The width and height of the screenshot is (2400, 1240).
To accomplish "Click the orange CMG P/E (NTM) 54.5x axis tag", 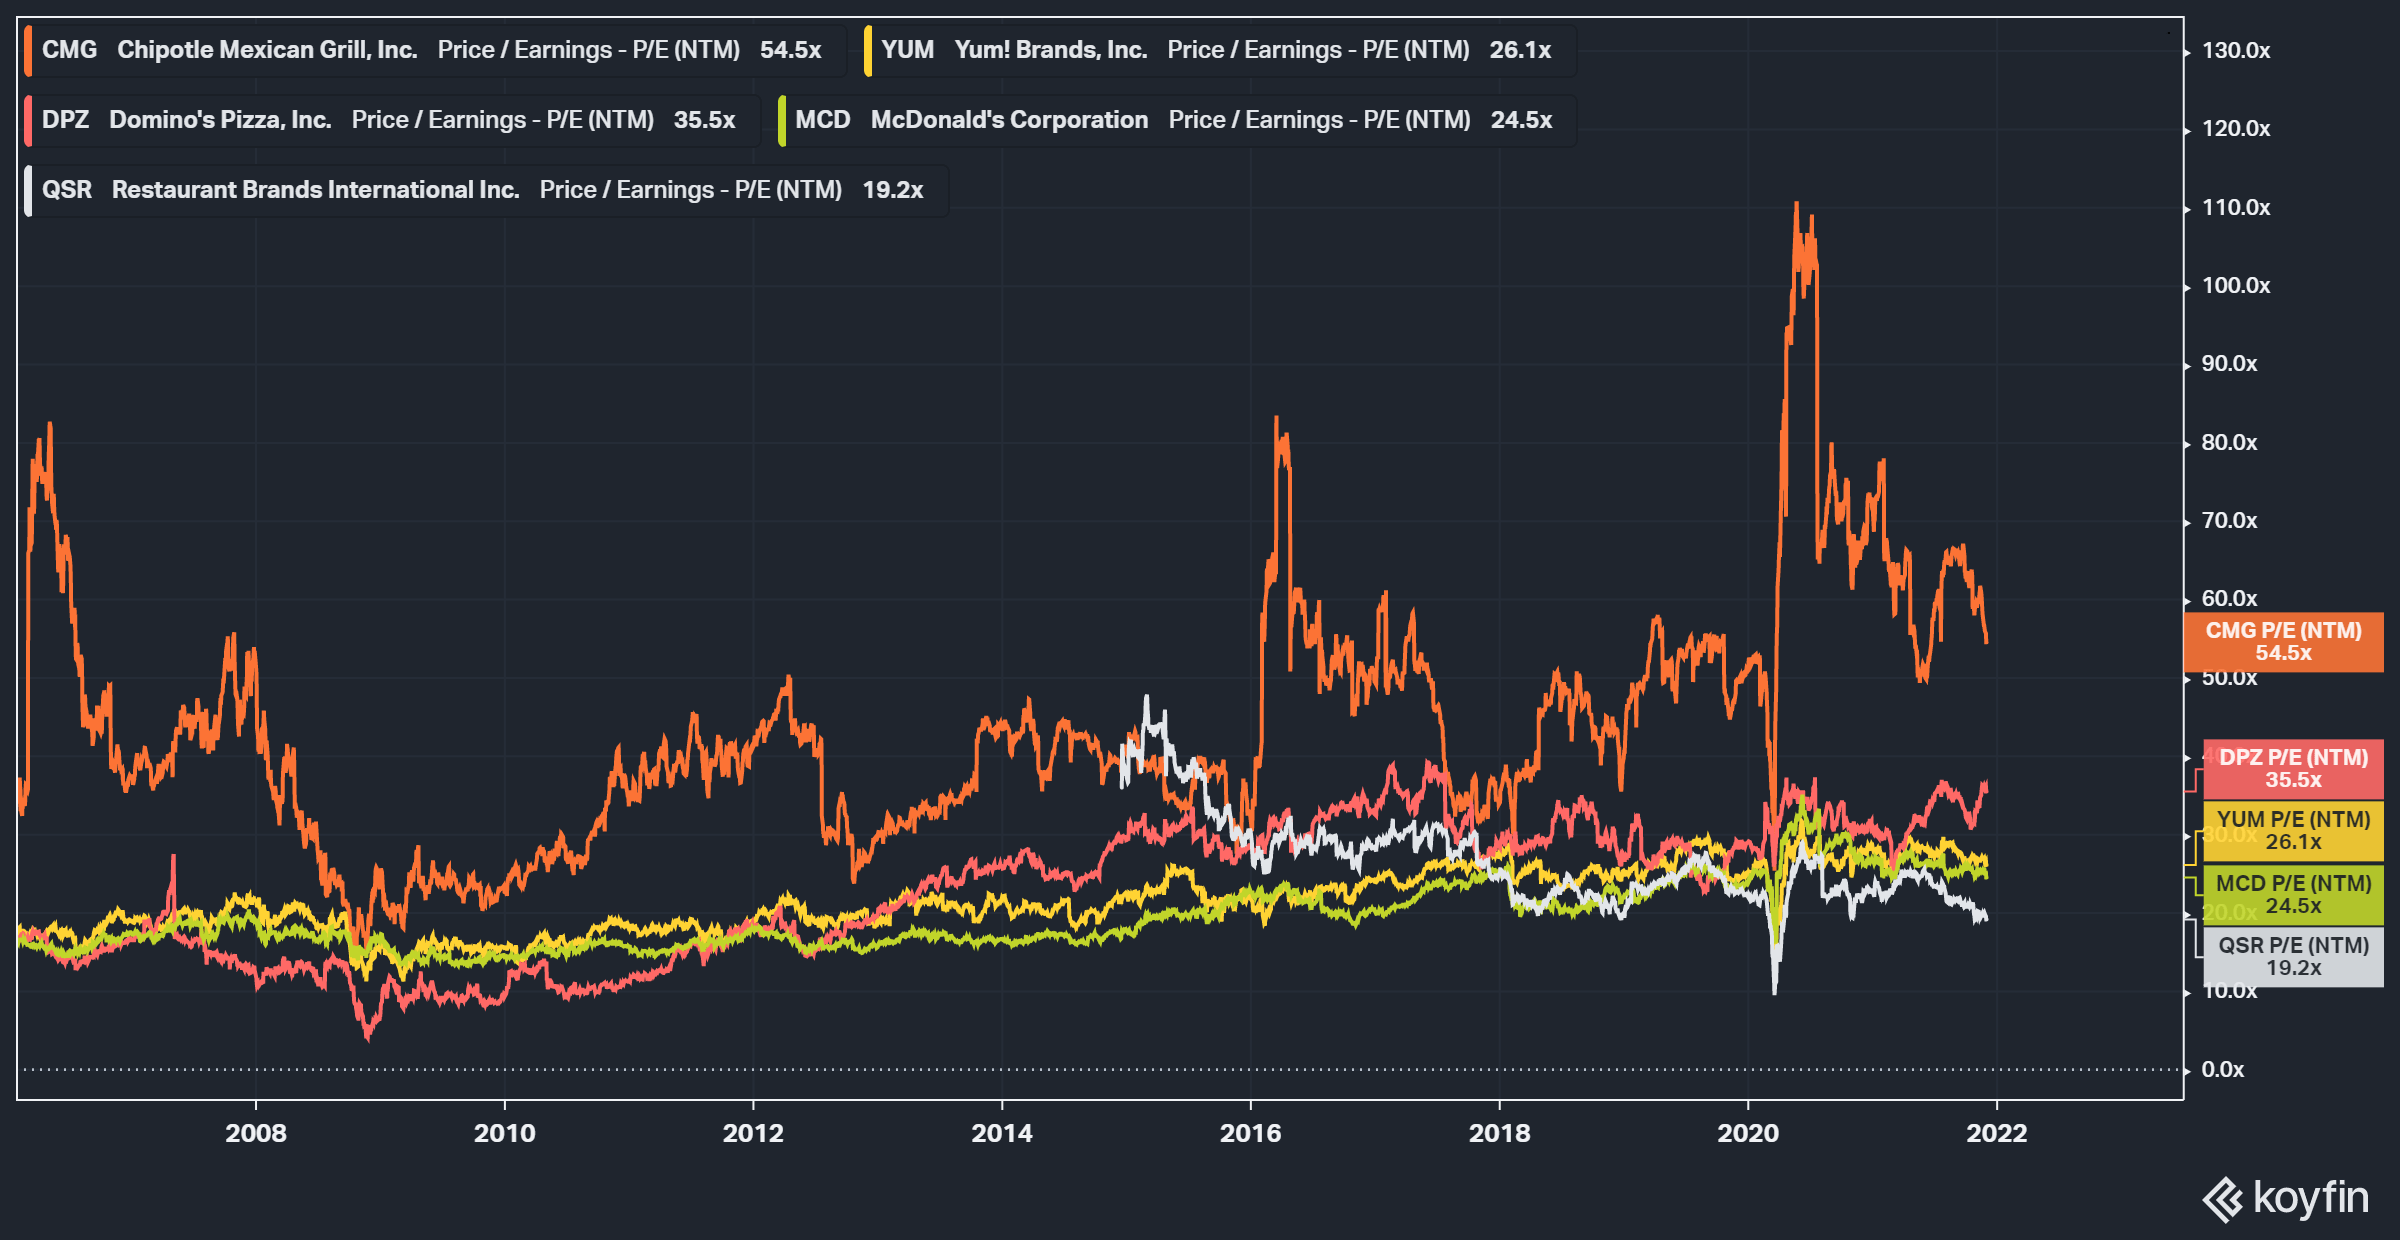I will point(2283,642).
